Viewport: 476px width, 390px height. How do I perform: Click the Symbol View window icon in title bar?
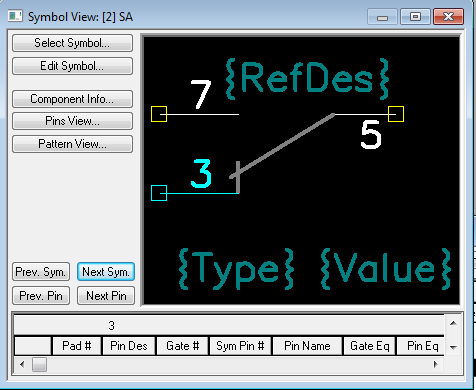[x=15, y=16]
